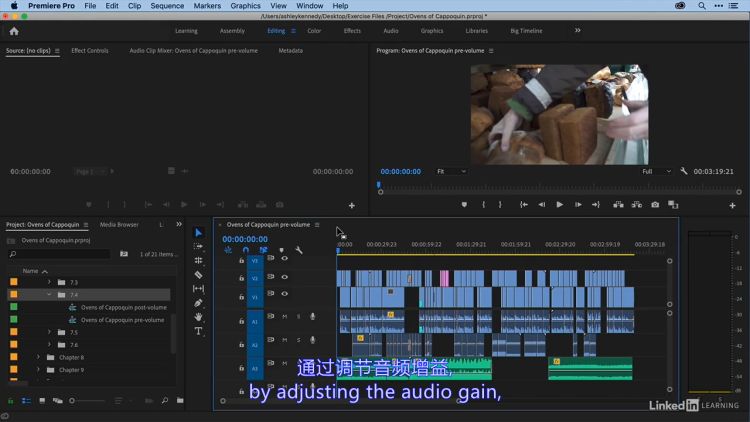The height and width of the screenshot is (422, 750).
Task: Select the Ripple Edit tool
Action: click(198, 260)
